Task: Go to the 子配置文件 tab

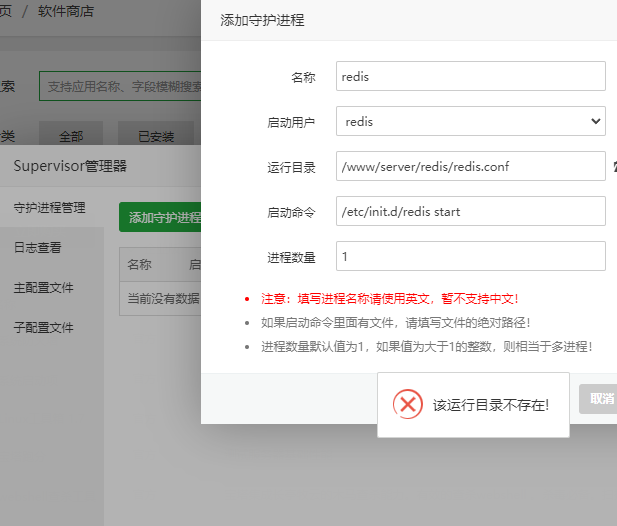Action: pos(43,327)
